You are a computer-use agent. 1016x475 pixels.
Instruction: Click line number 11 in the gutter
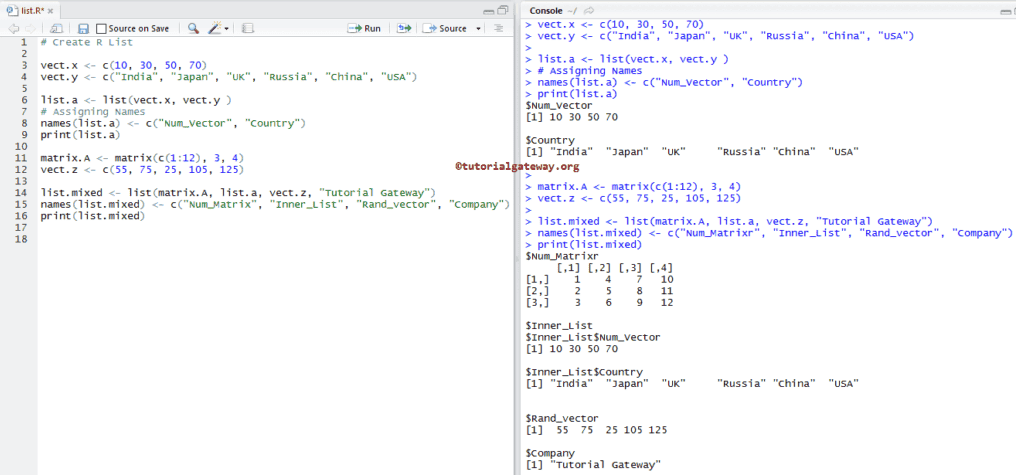click(x=21, y=158)
